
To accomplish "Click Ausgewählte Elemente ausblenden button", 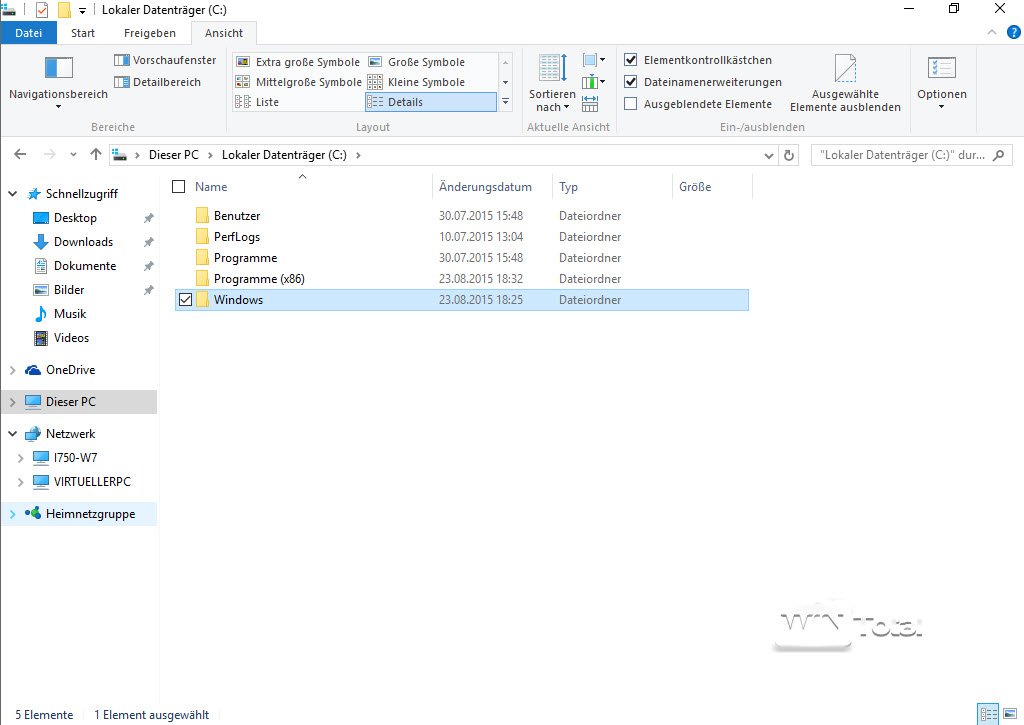I will tap(845, 83).
